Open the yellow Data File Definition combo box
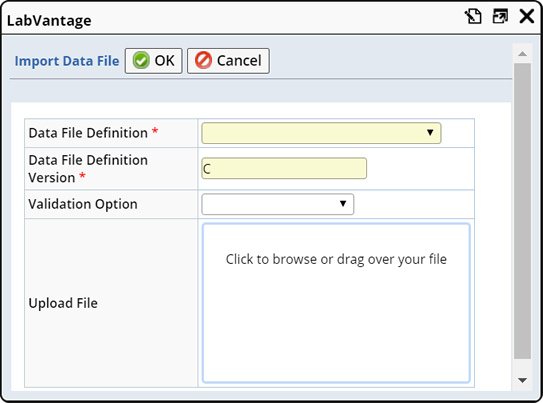This screenshot has width=543, height=403. pos(321,133)
